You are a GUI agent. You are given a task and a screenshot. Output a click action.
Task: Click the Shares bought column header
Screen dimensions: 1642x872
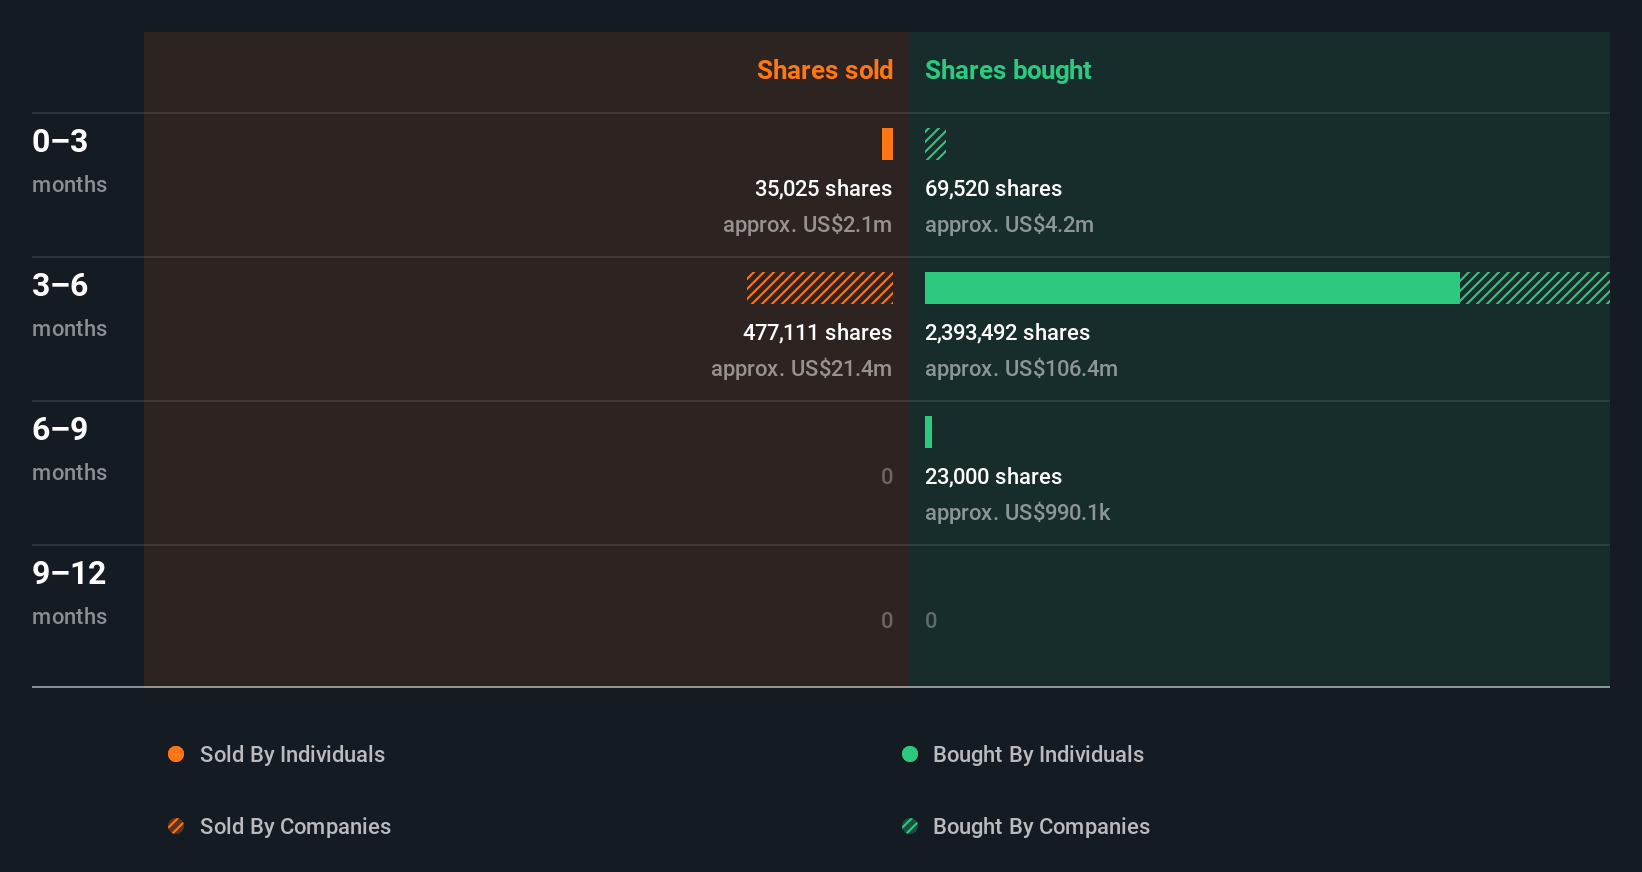[1008, 70]
